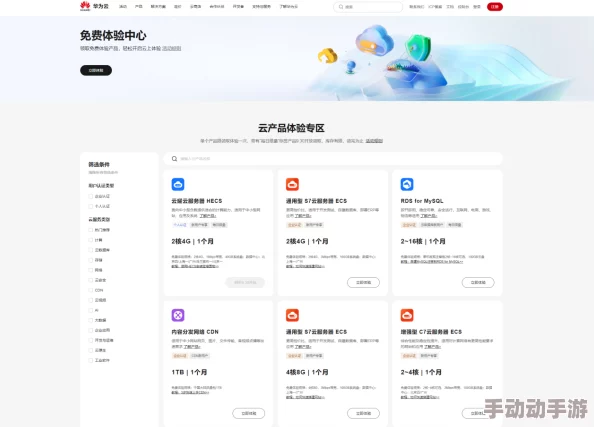Open the 活动 menu in top navigation
Viewport: 594px width, 427px height.
click(123, 6)
